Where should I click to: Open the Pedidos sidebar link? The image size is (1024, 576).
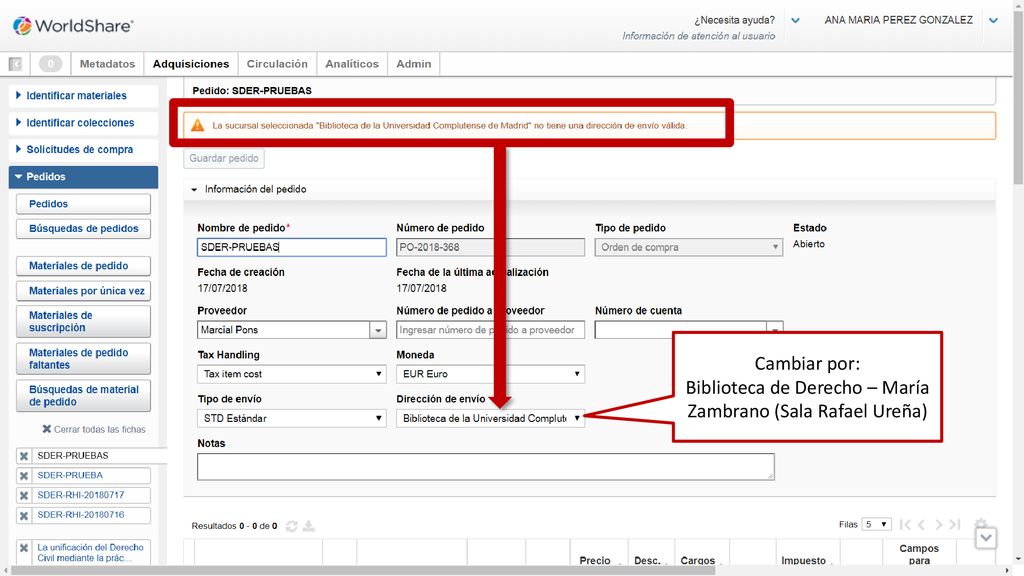(83, 204)
